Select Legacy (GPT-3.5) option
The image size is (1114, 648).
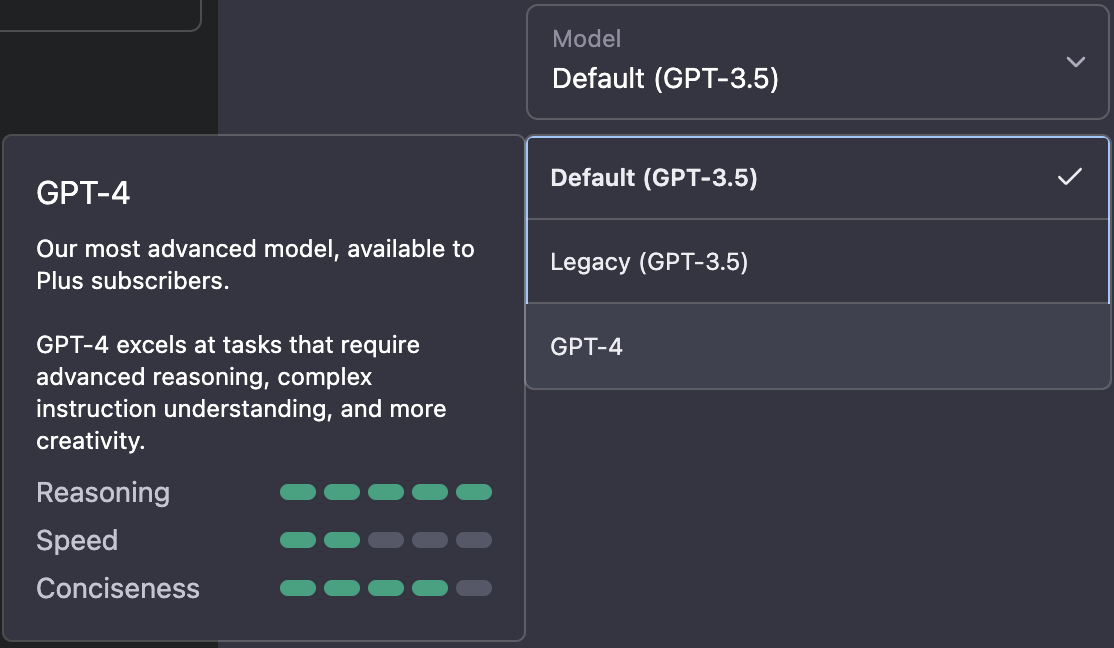817,261
